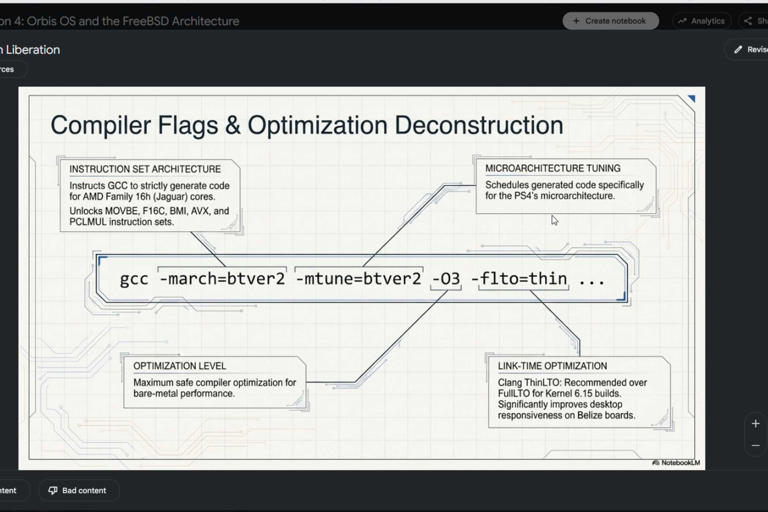Image resolution: width=768 pixels, height=512 pixels.
Task: Click the Share icon in the top bar
Action: pyautogui.click(x=748, y=21)
